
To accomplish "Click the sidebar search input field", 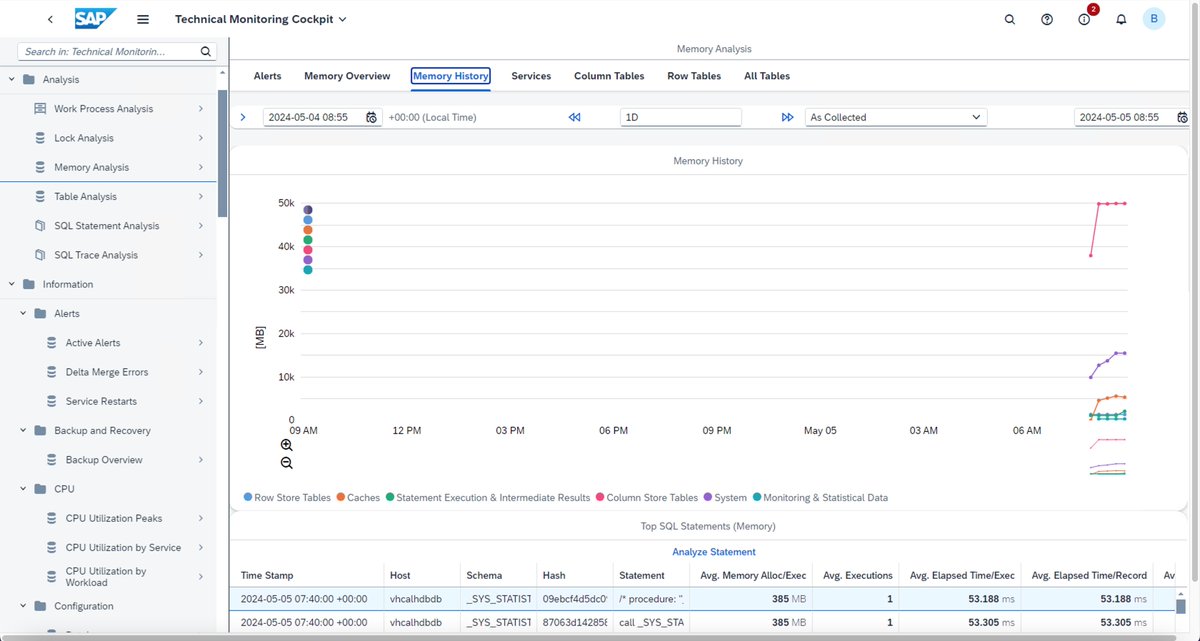I will click(x=108, y=51).
